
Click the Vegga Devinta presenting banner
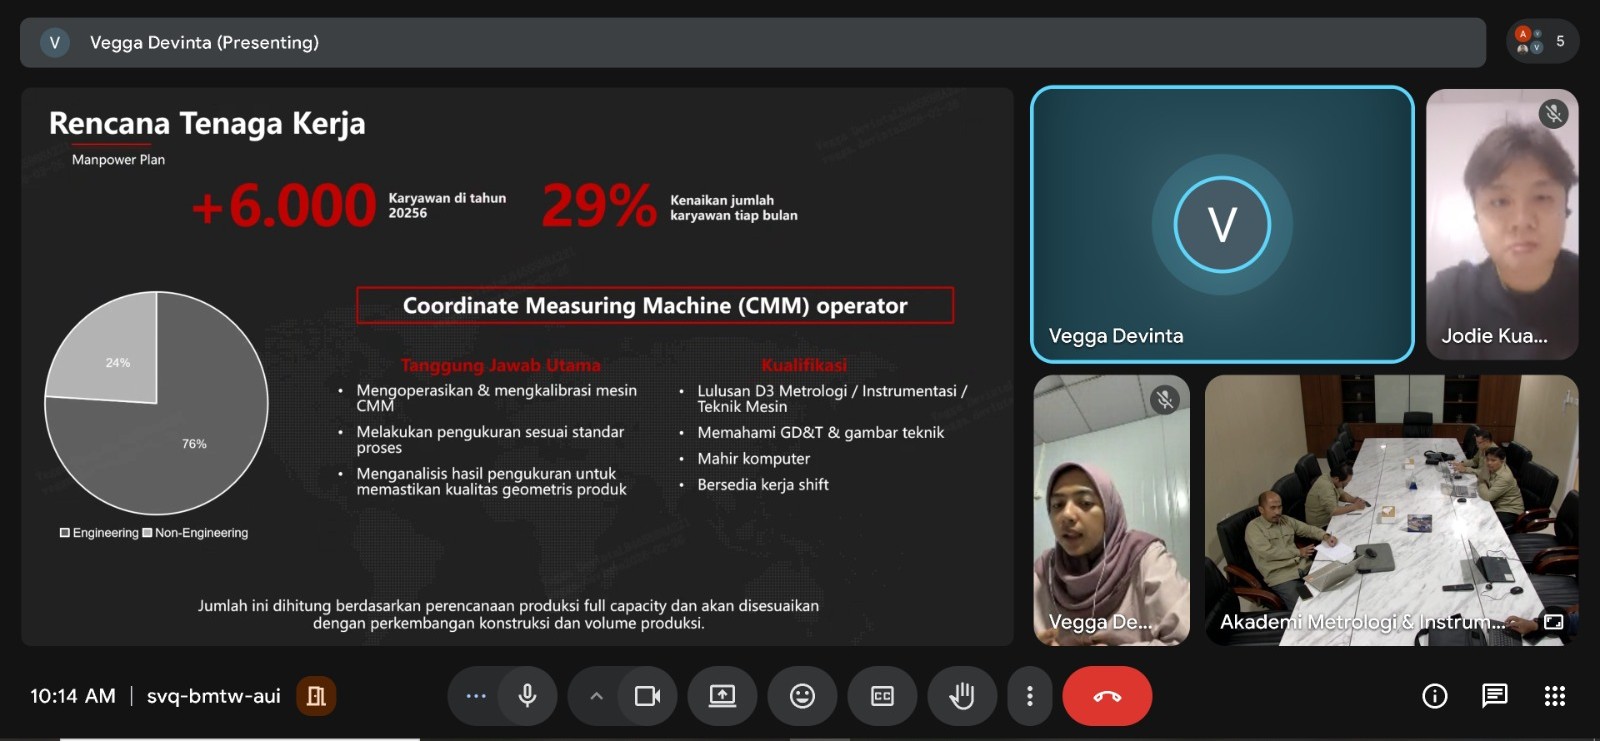(x=752, y=42)
